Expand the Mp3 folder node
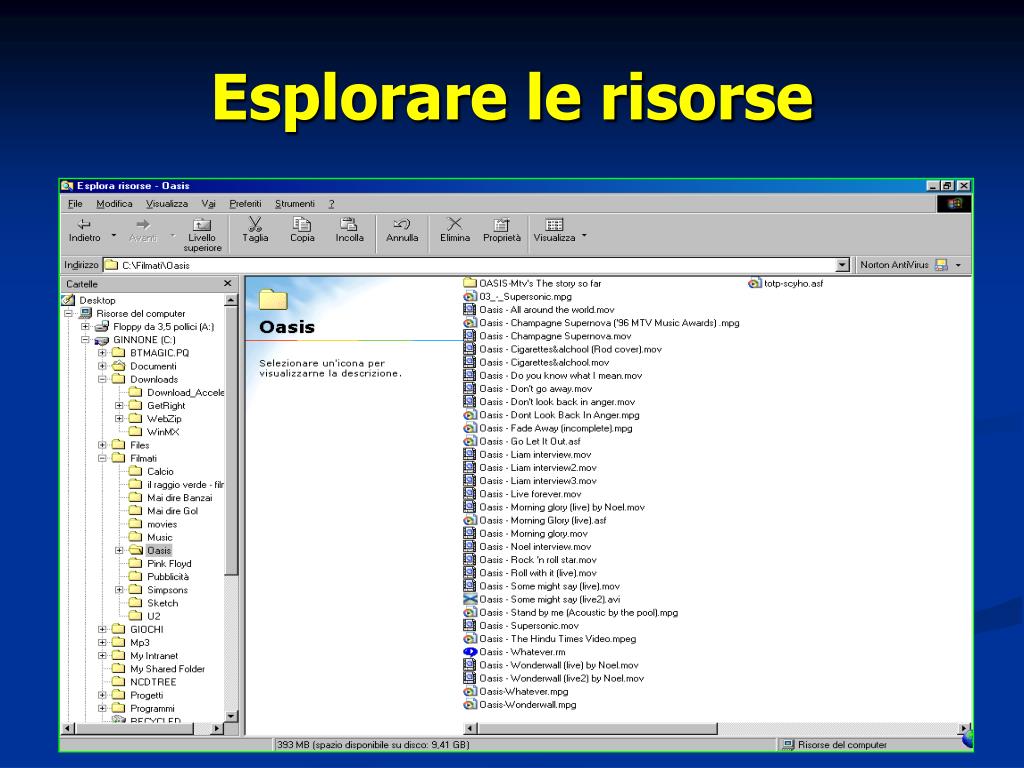Screen dimensions: 1024x768 click(x=102, y=643)
